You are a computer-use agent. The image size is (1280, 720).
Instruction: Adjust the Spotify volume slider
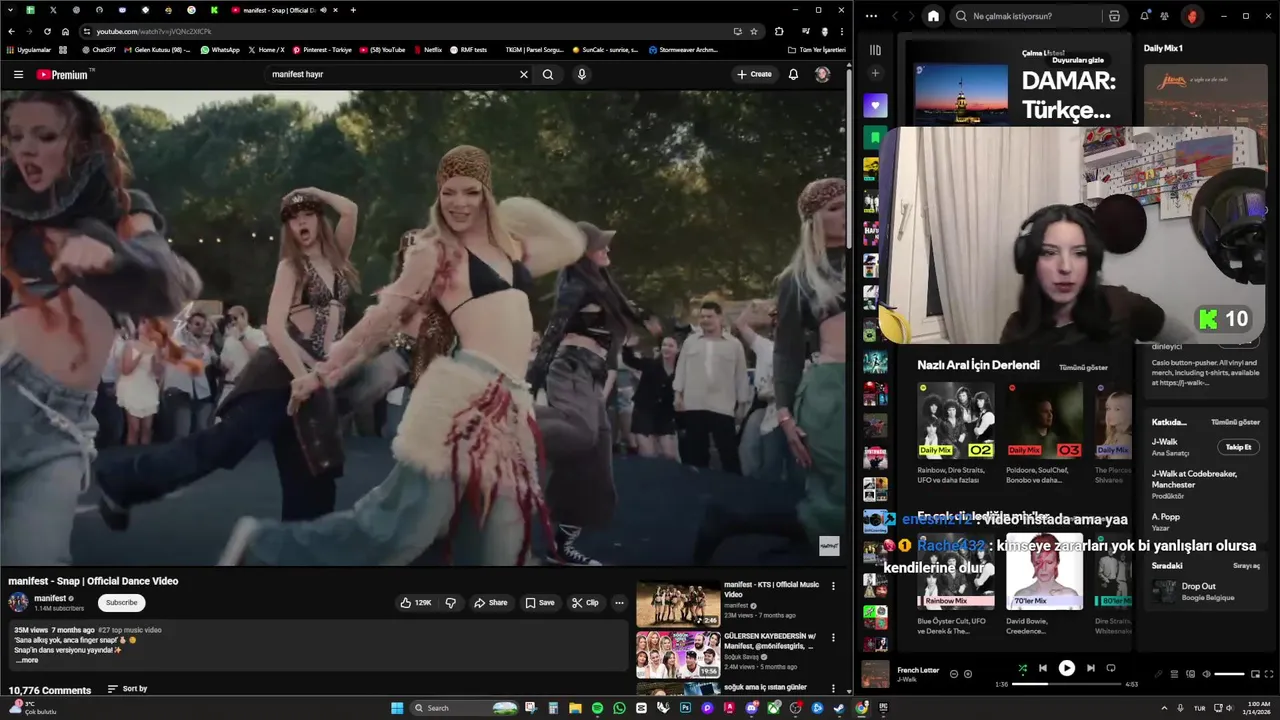pos(1229,674)
